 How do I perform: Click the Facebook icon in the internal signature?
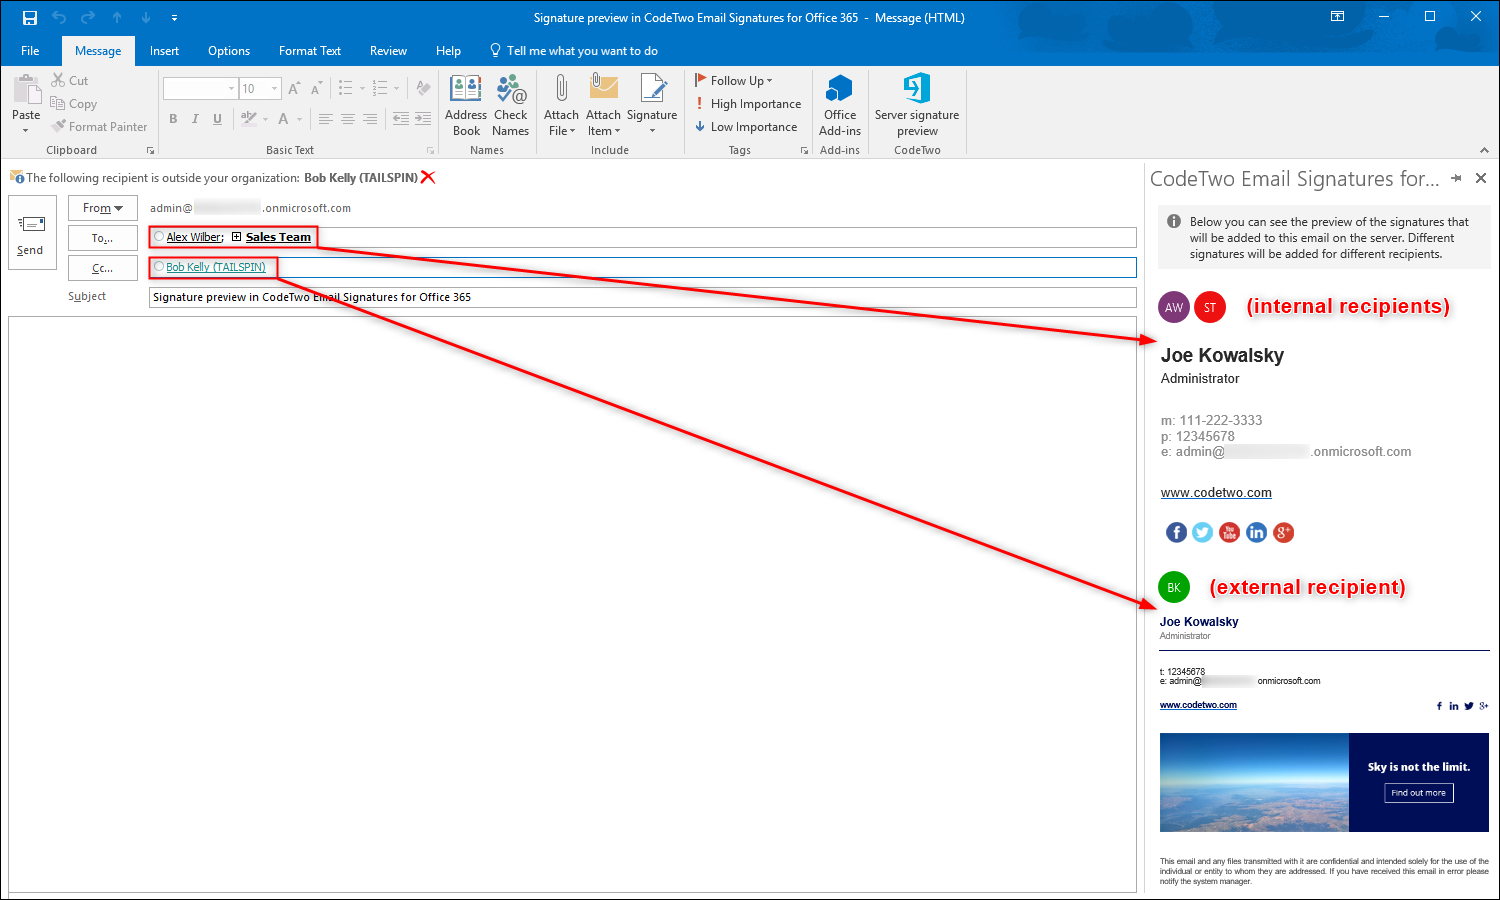click(x=1176, y=532)
